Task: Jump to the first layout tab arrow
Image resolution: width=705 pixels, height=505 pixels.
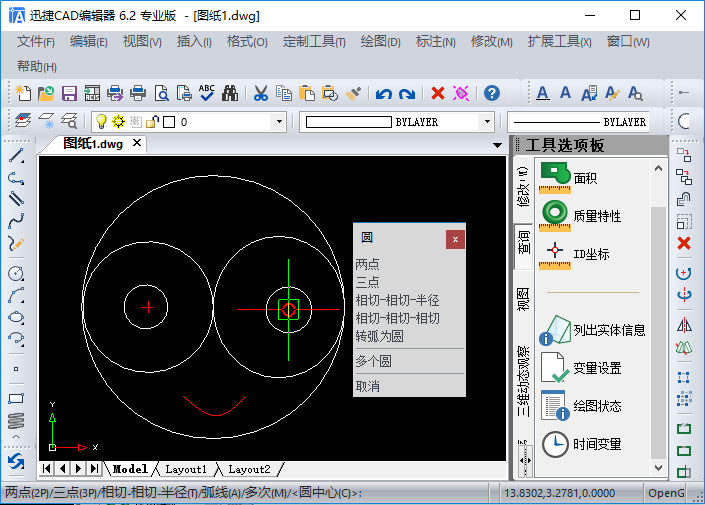Action: (x=46, y=469)
